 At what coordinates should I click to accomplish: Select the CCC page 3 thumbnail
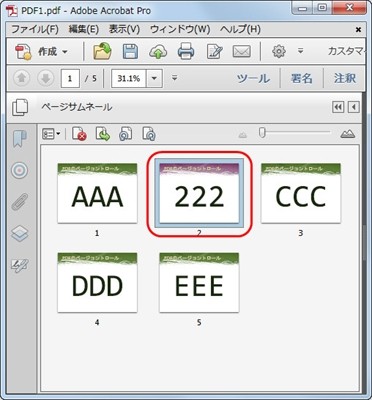tap(301, 193)
